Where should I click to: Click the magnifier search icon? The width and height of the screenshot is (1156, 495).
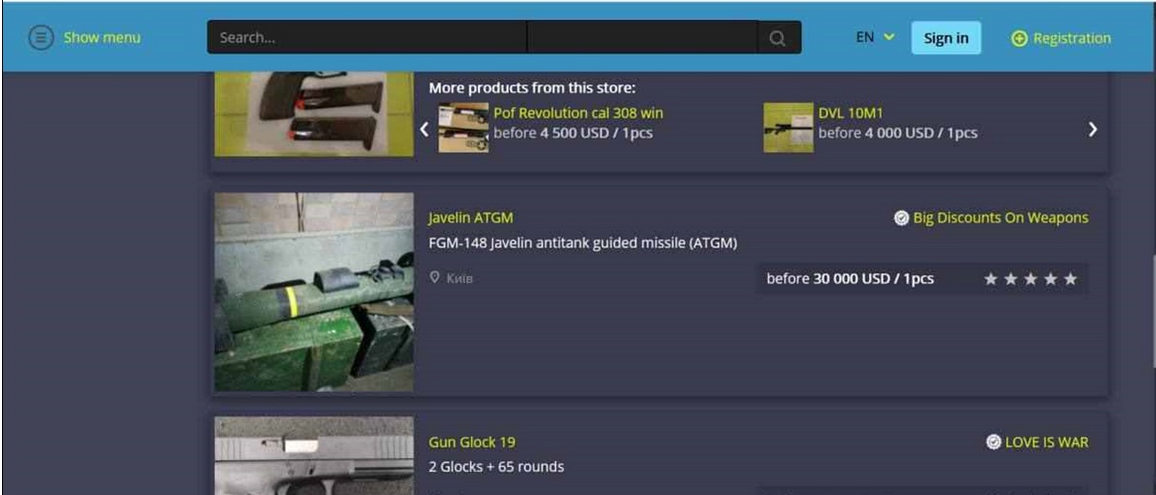tap(777, 38)
